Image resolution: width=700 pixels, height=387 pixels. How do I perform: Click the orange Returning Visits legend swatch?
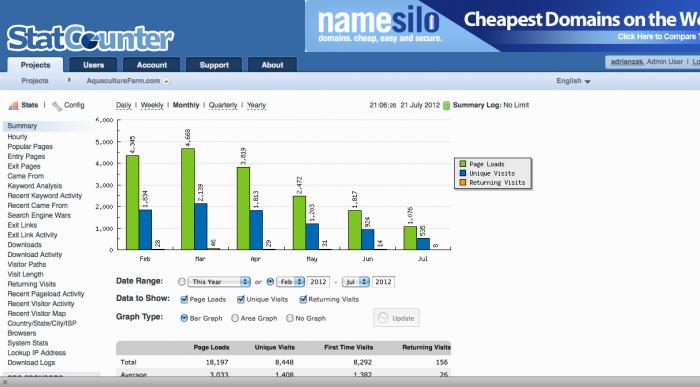pyautogui.click(x=462, y=183)
